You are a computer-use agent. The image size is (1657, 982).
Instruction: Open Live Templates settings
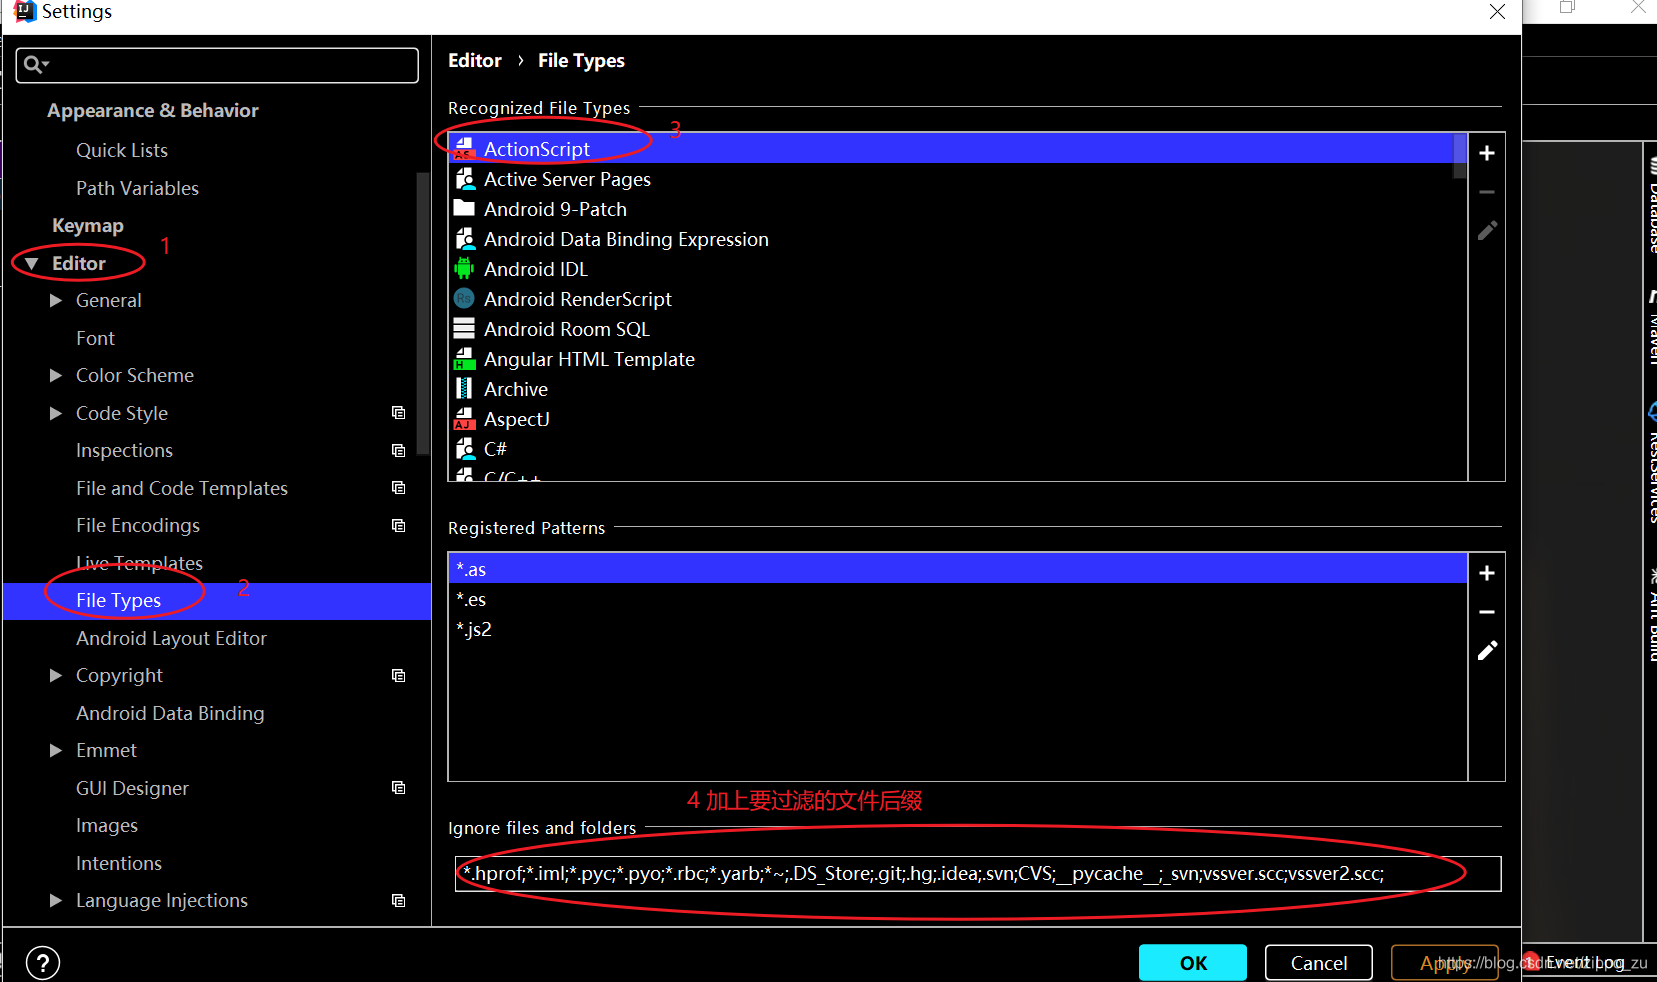coord(139,563)
